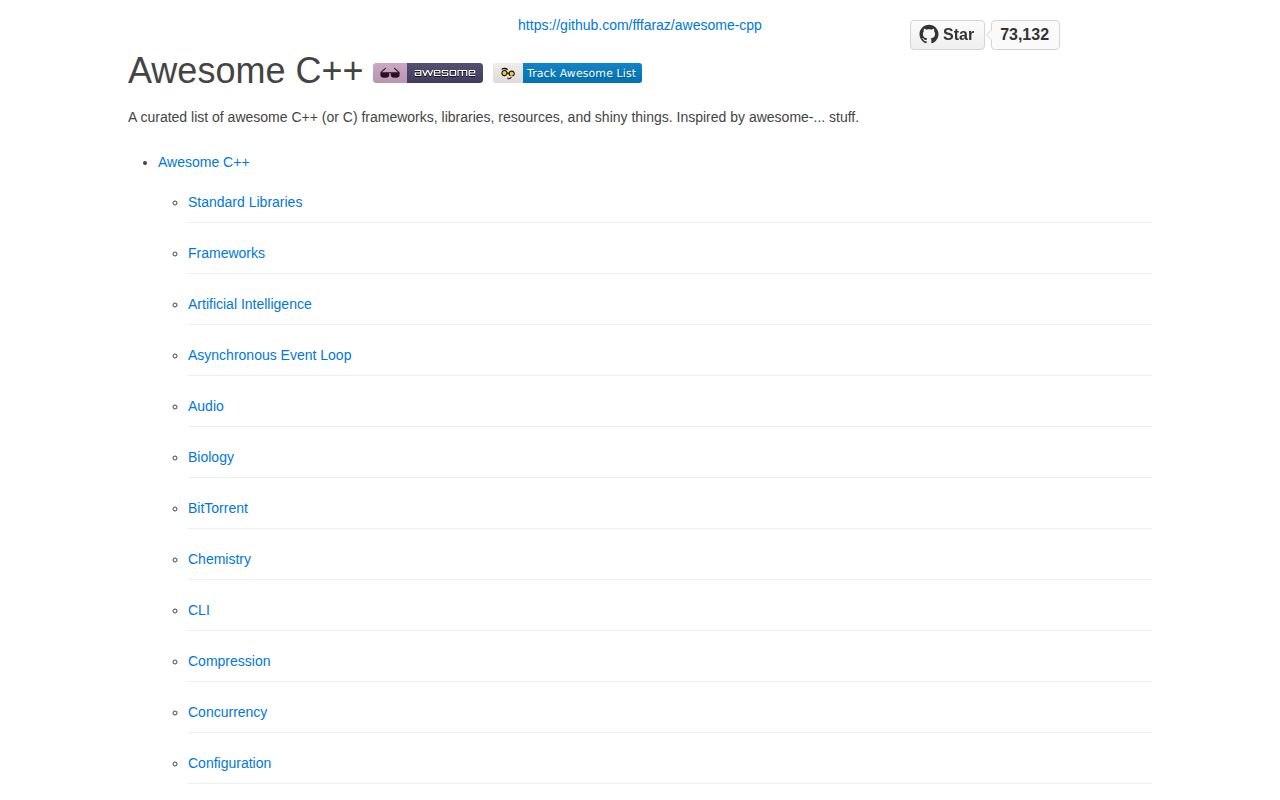Screen dimensions: 1280x800
Task: Open the 73,132 stargazers count
Action: (x=1024, y=35)
